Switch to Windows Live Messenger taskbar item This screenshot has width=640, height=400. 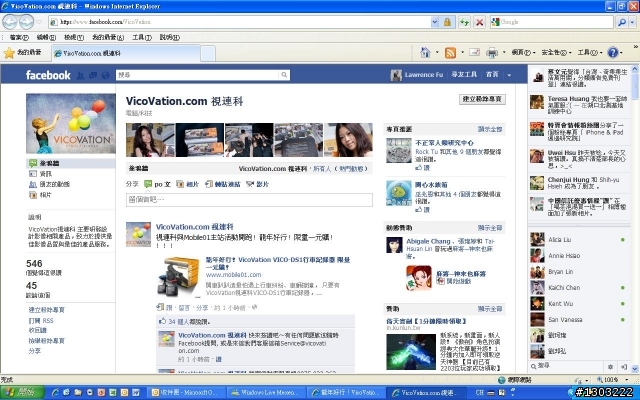click(264, 393)
